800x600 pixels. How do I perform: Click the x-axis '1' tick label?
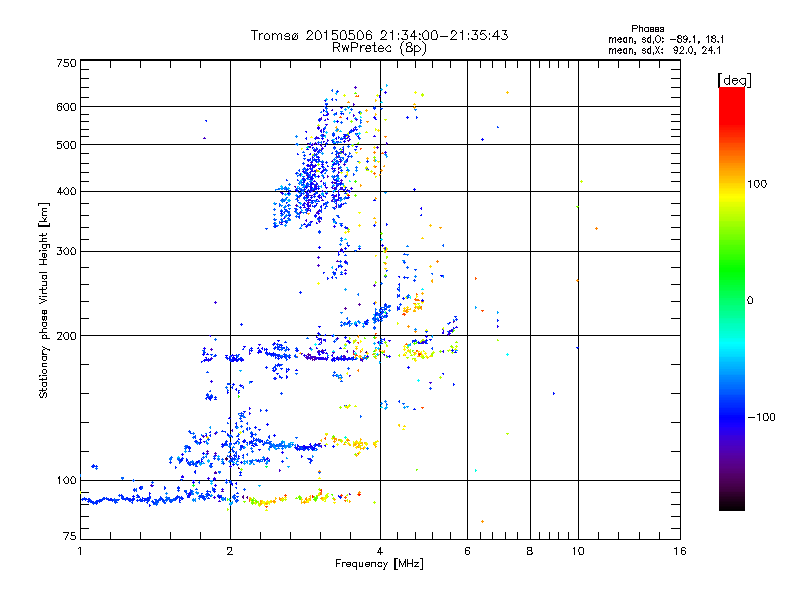tap(80, 551)
